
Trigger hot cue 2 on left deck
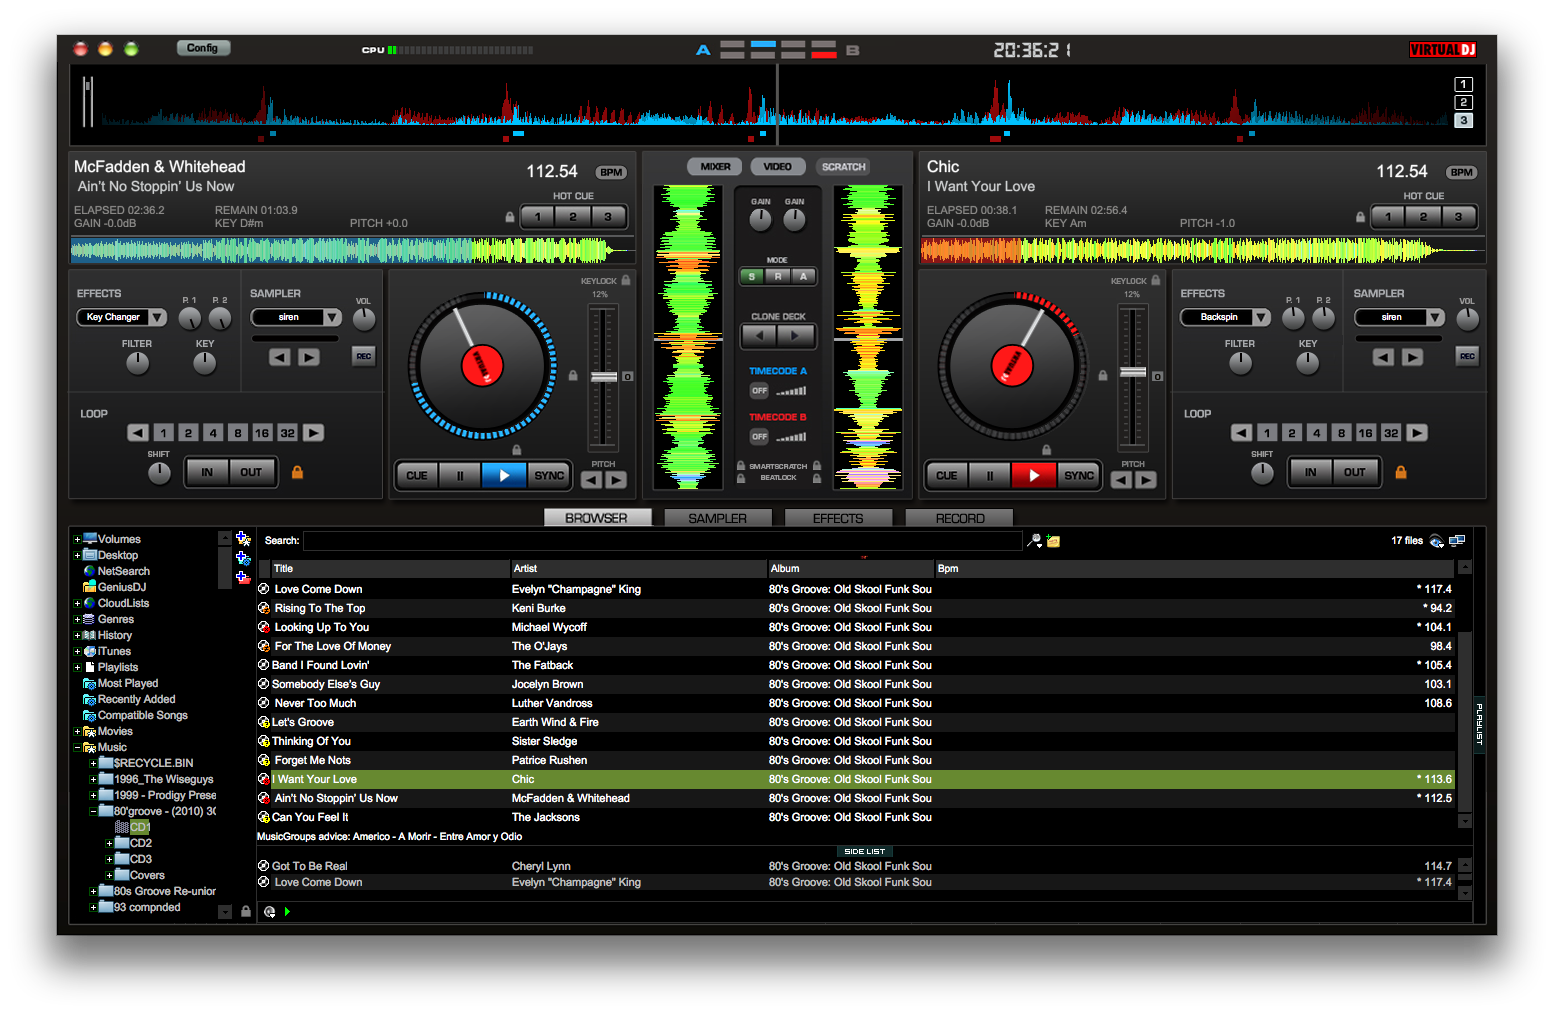click(x=573, y=217)
